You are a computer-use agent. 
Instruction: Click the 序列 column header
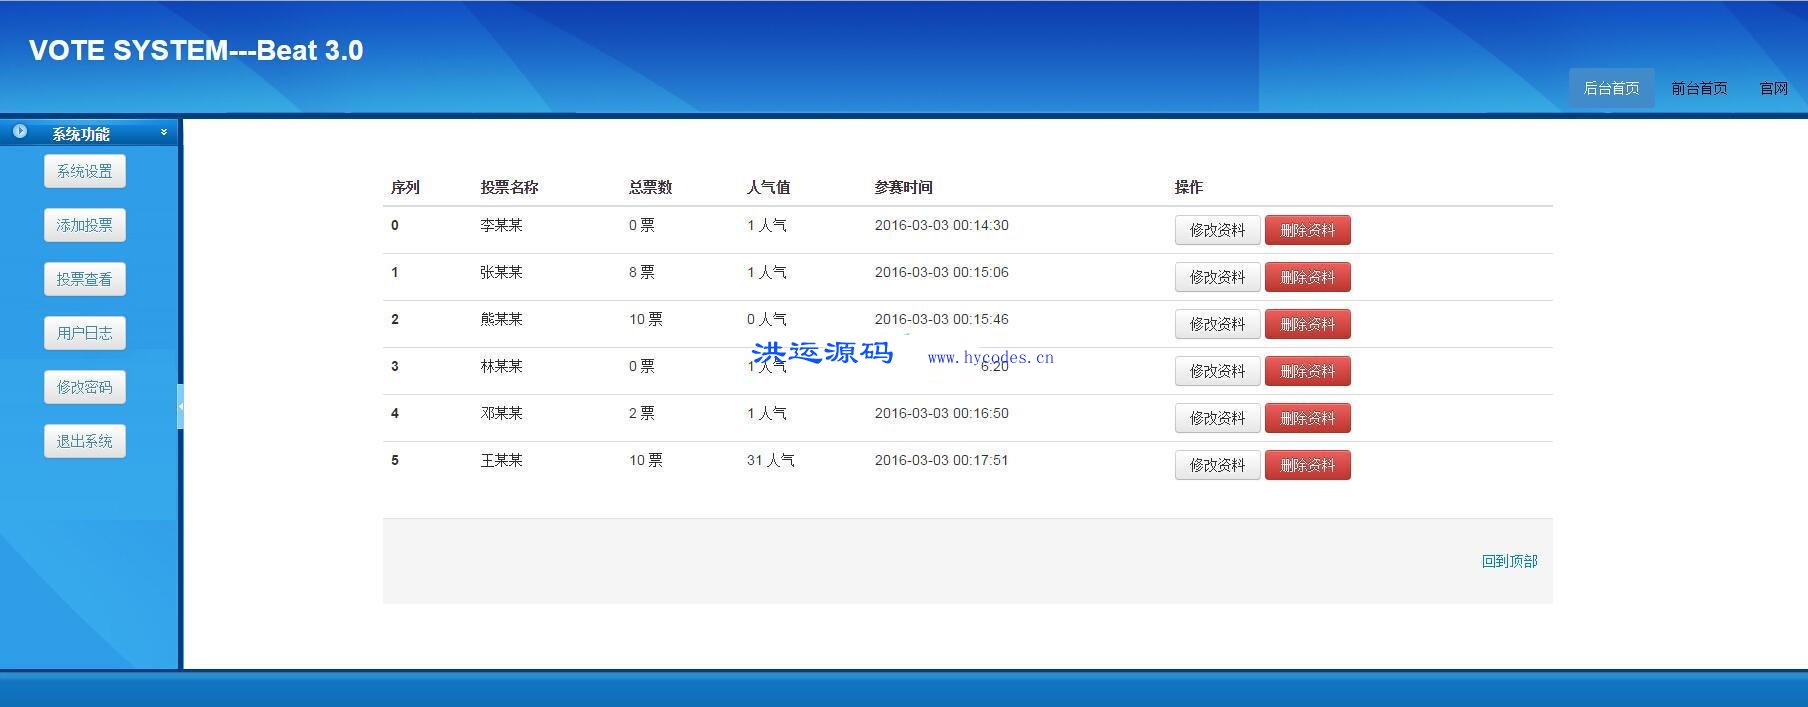tap(405, 187)
